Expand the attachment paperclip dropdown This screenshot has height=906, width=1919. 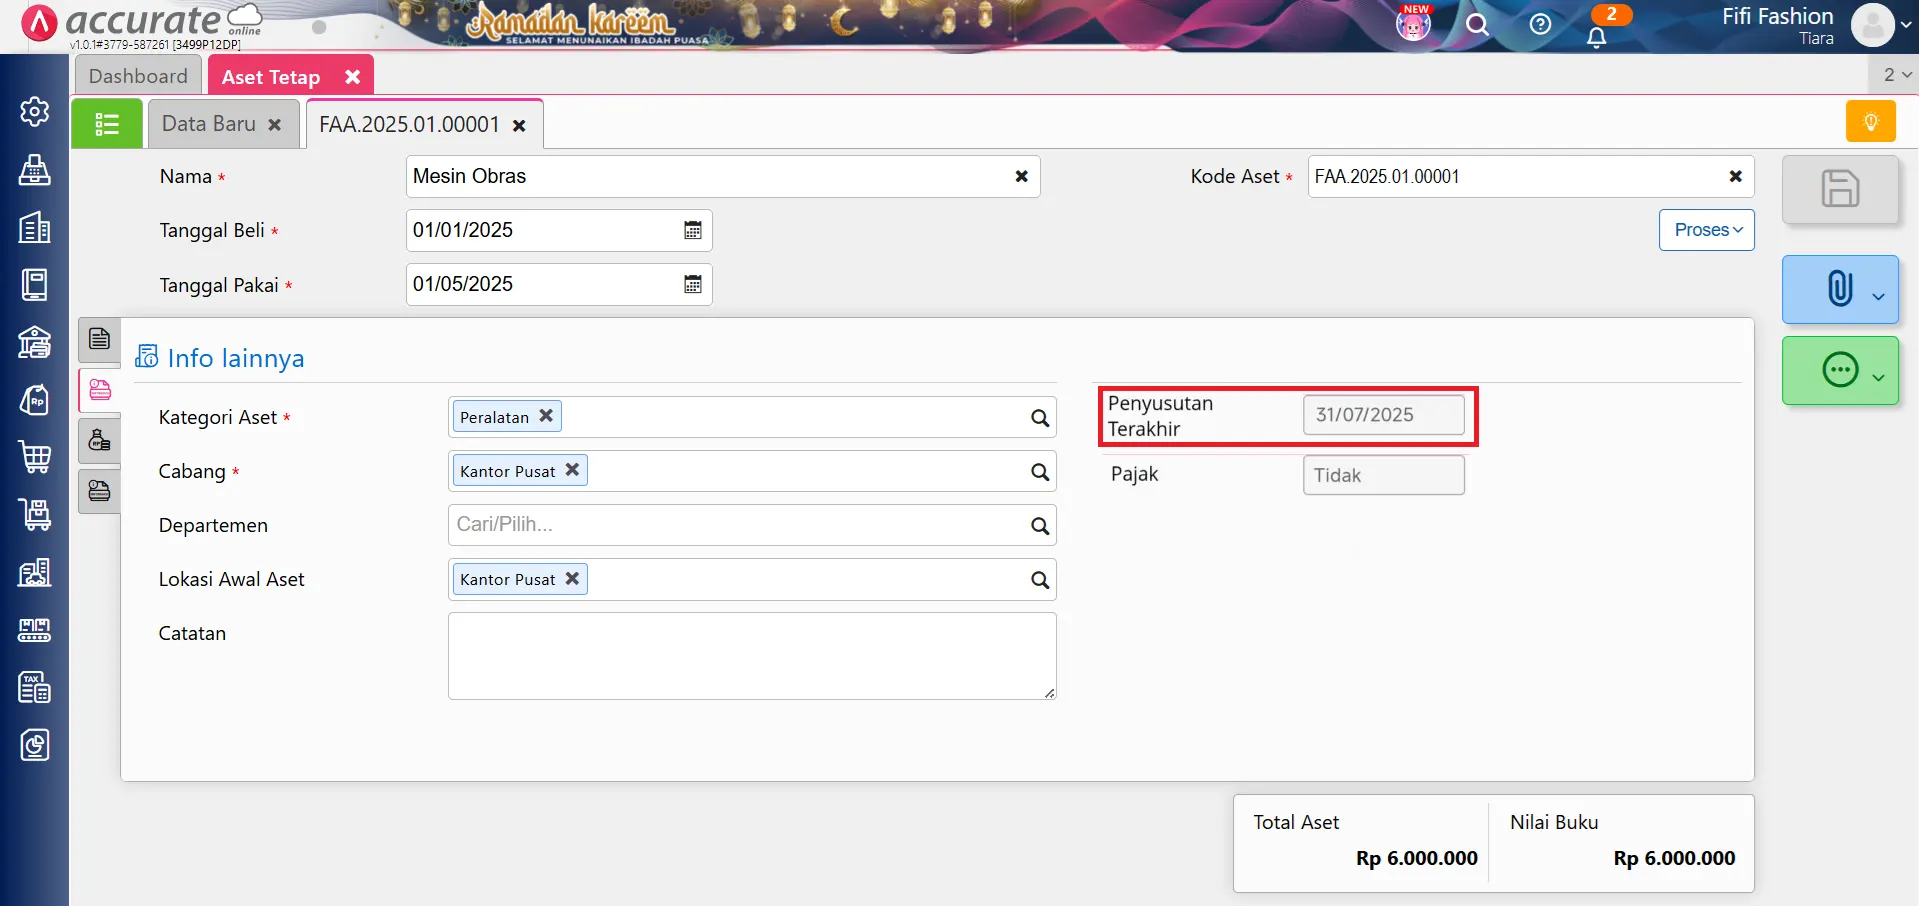coord(1878,295)
